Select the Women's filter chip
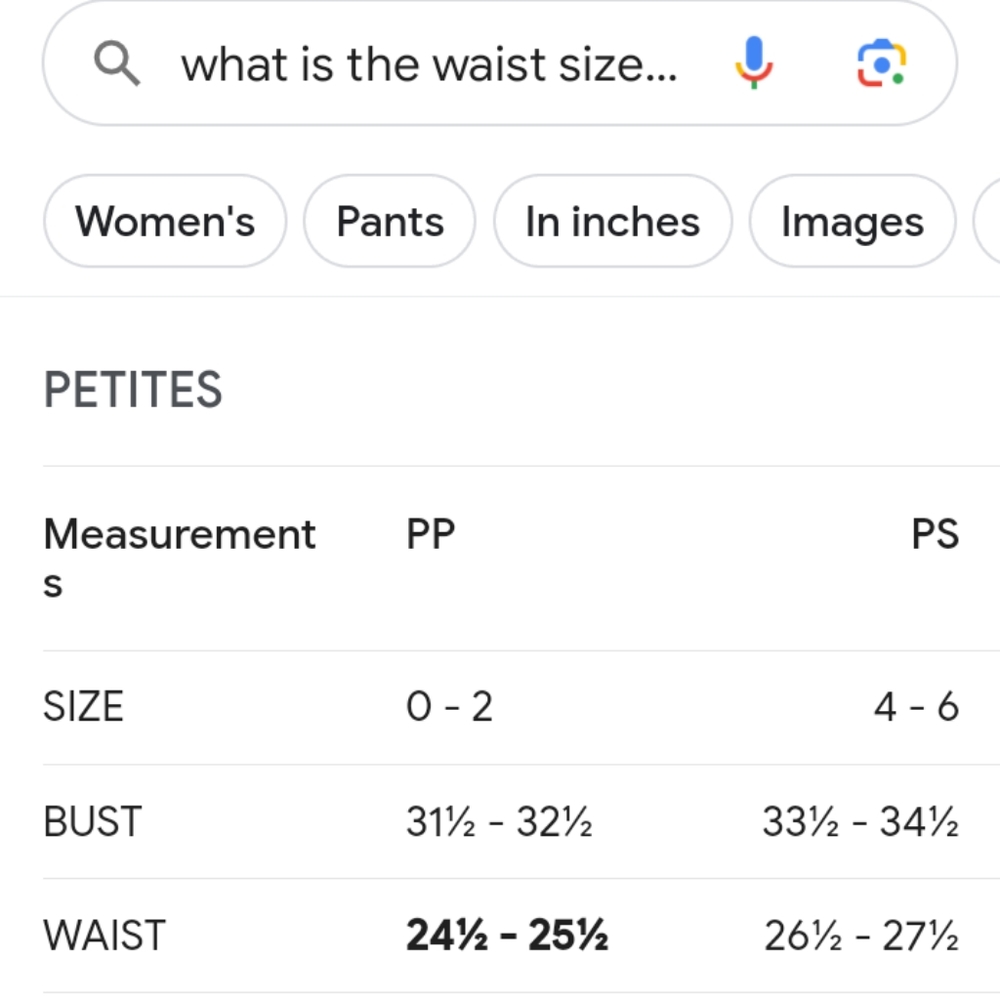 pos(165,221)
